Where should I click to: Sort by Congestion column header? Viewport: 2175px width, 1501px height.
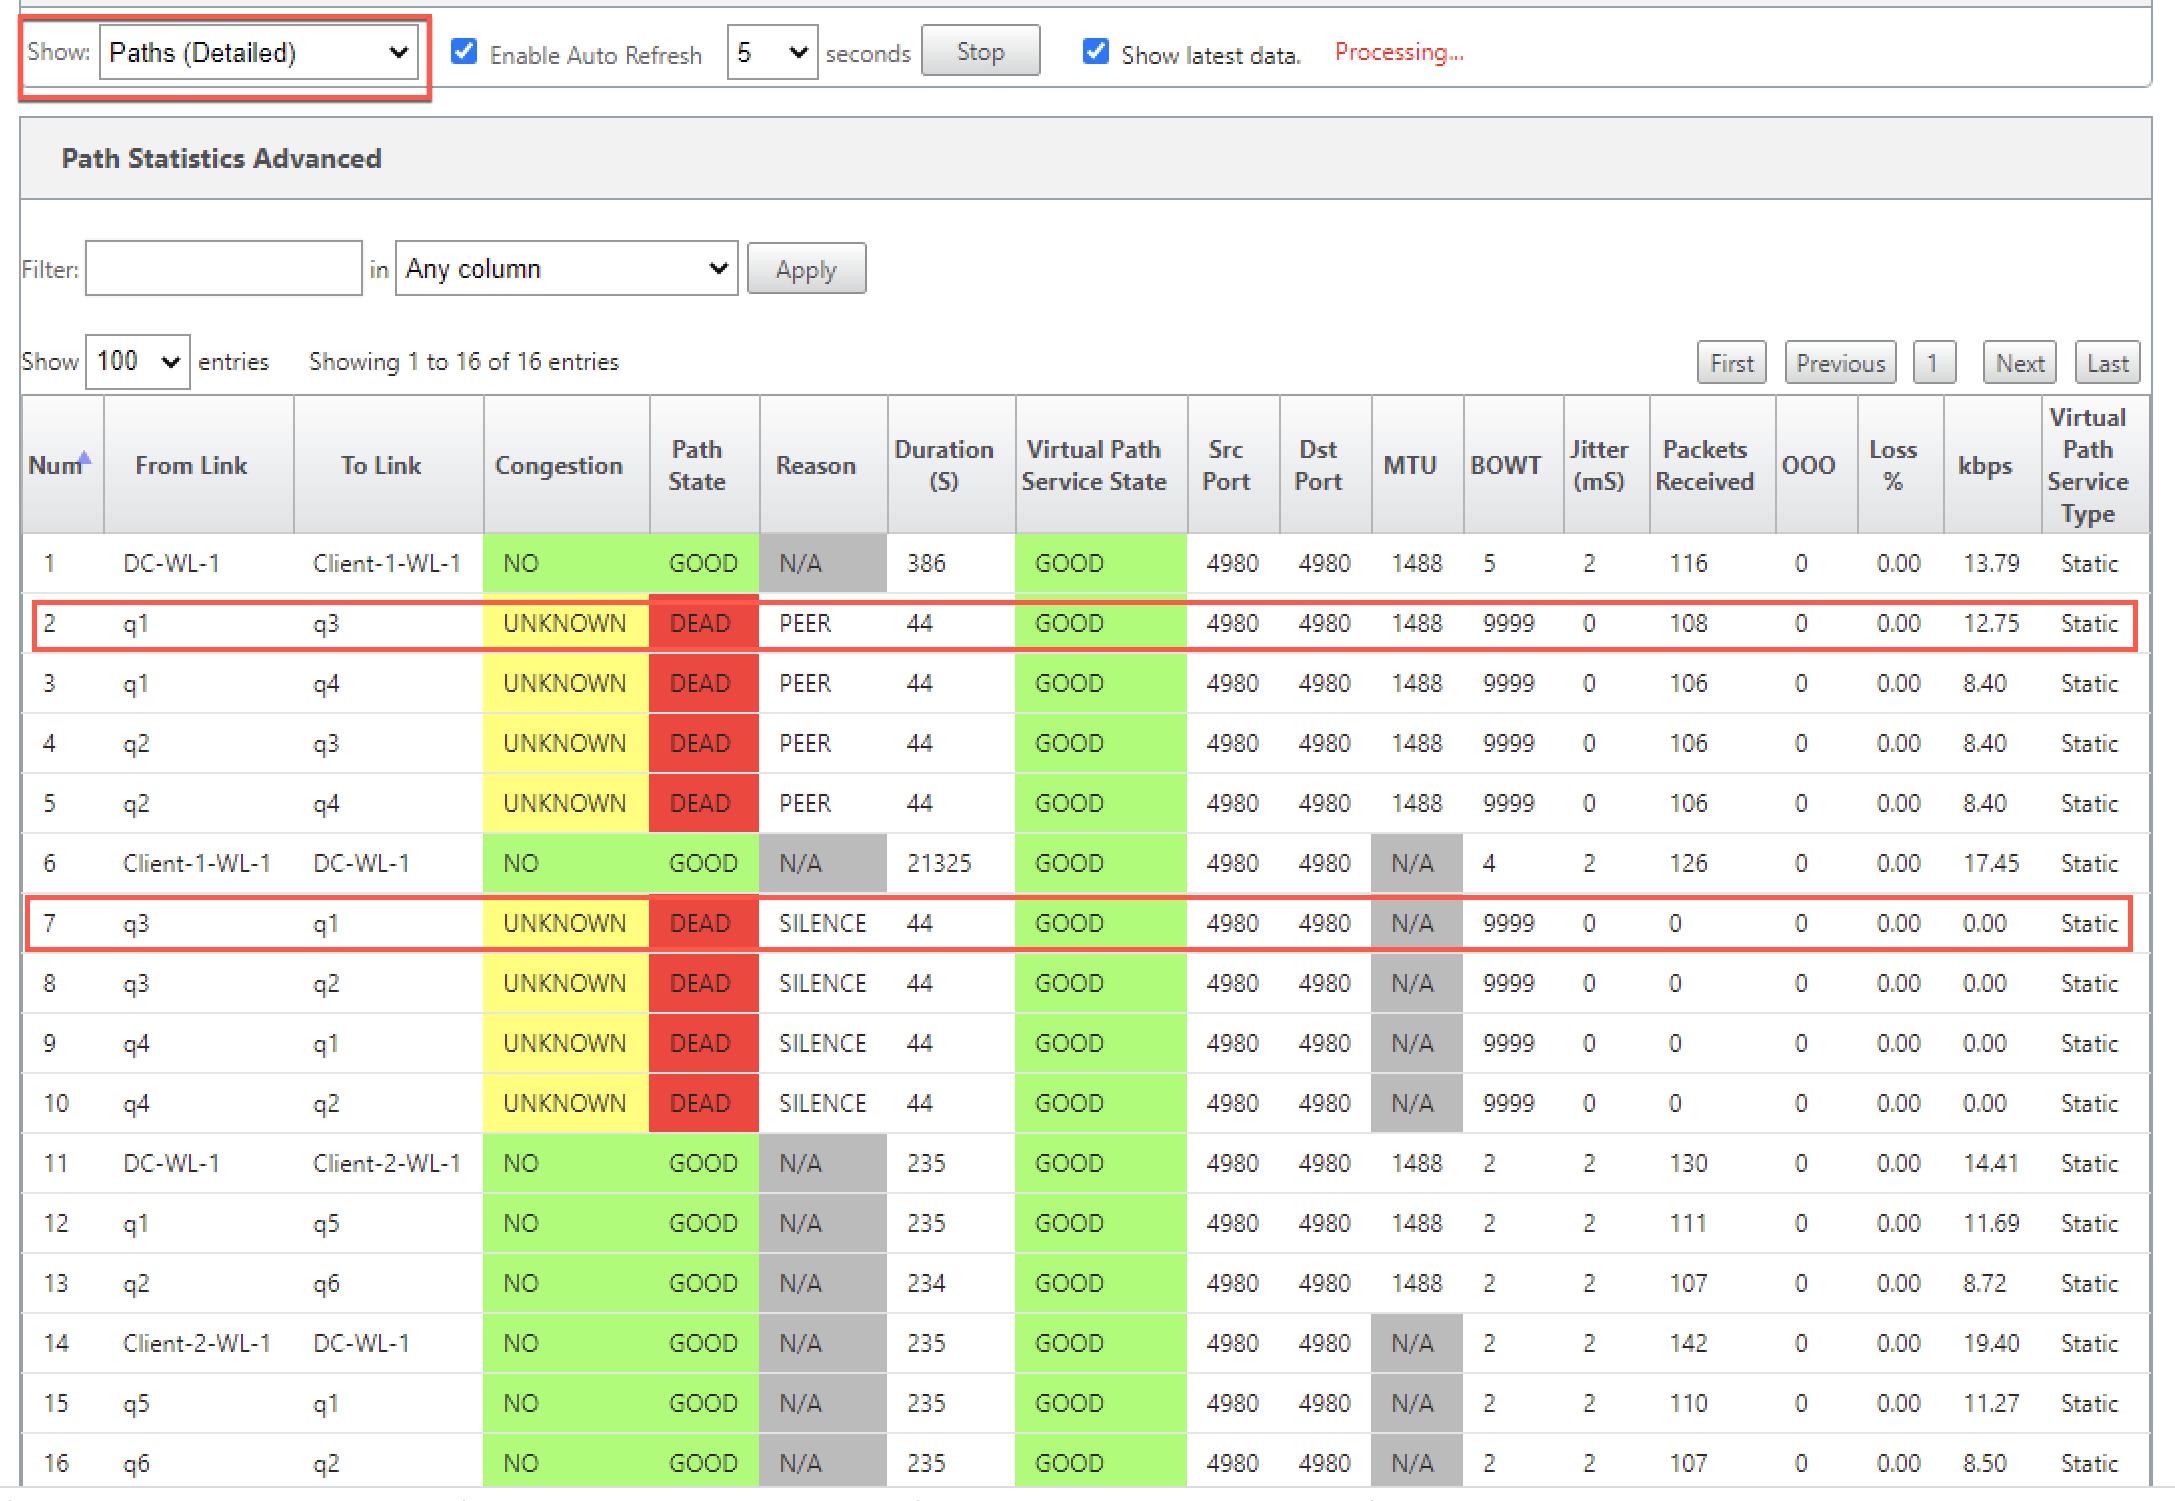[x=566, y=465]
